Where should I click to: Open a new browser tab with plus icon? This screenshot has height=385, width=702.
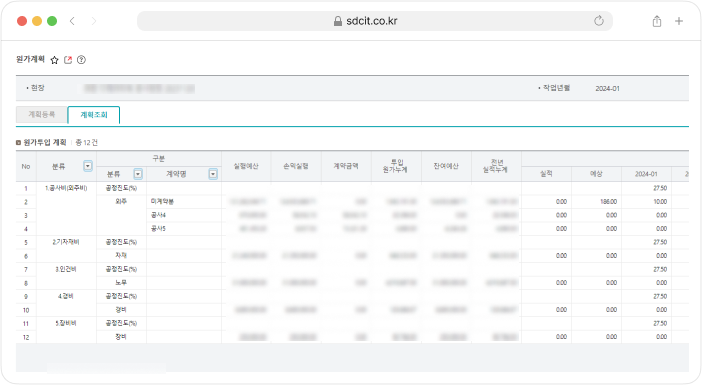(x=679, y=21)
